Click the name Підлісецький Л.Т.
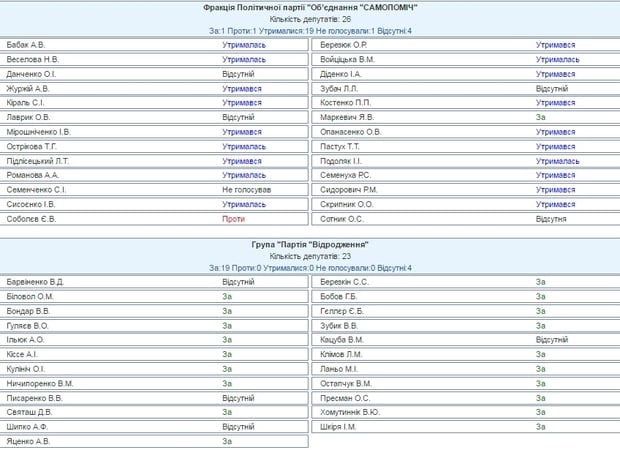This screenshot has height=450, width=620. coord(38,160)
